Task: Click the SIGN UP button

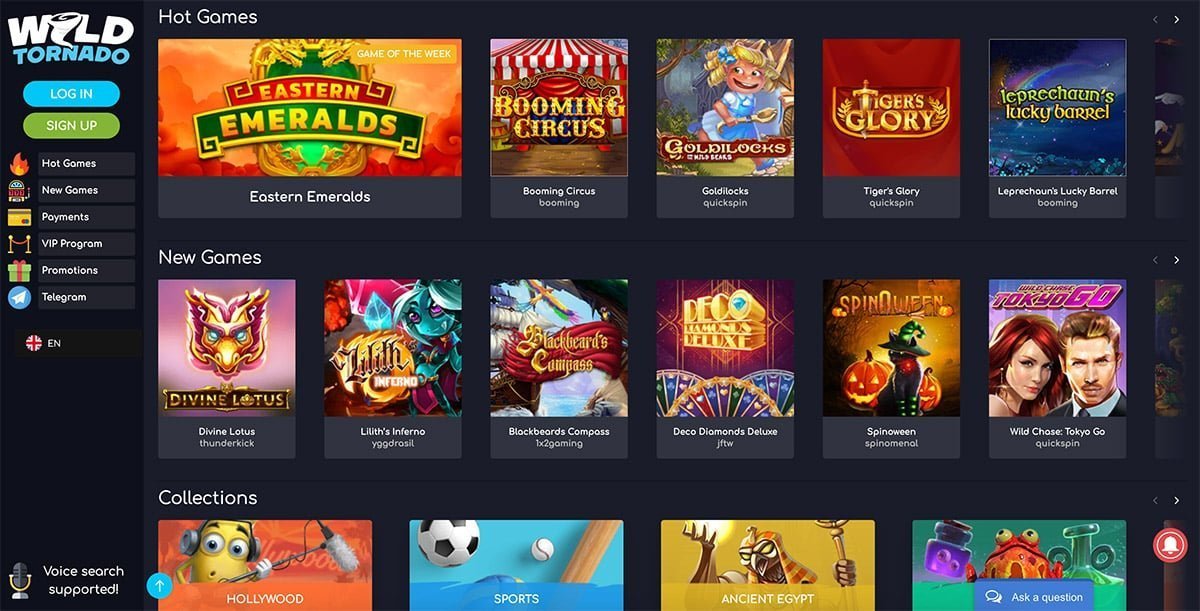Action: tap(71, 125)
